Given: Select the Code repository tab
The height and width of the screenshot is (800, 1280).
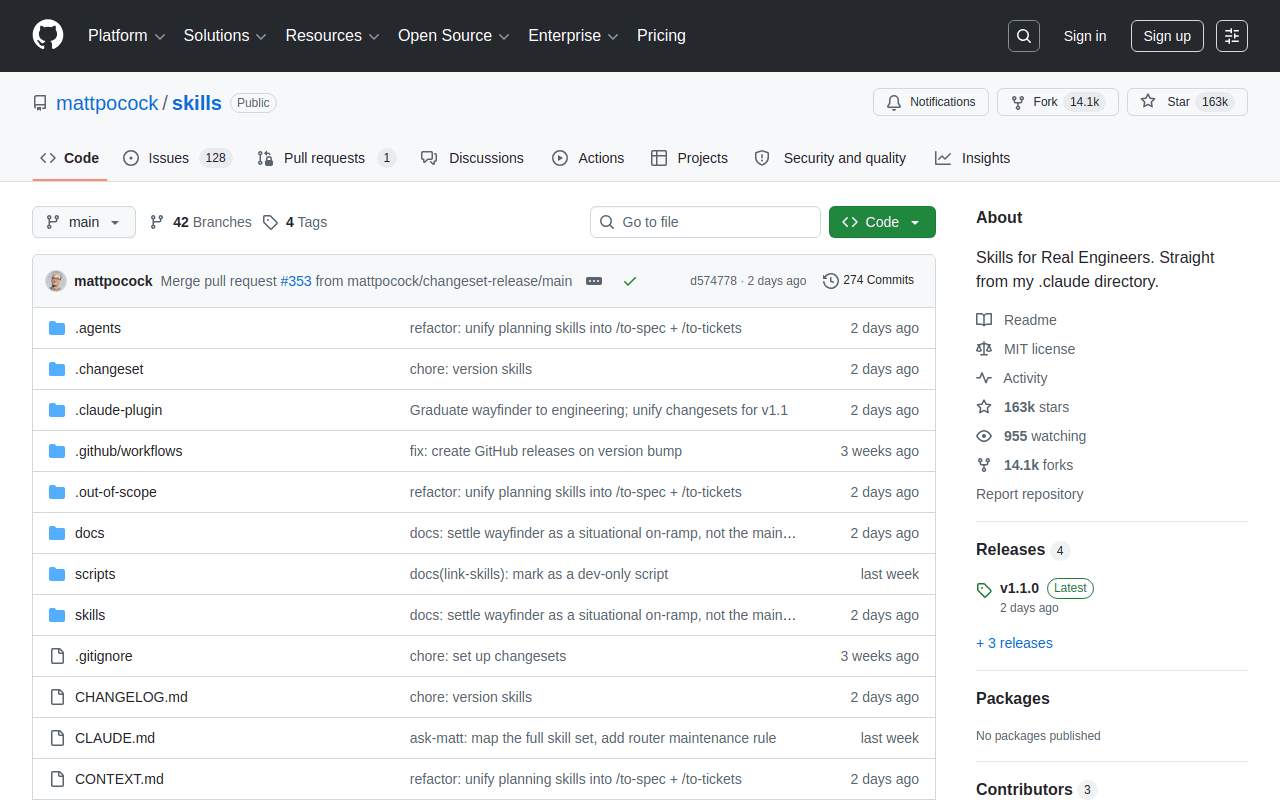Looking at the screenshot, I should point(70,158).
